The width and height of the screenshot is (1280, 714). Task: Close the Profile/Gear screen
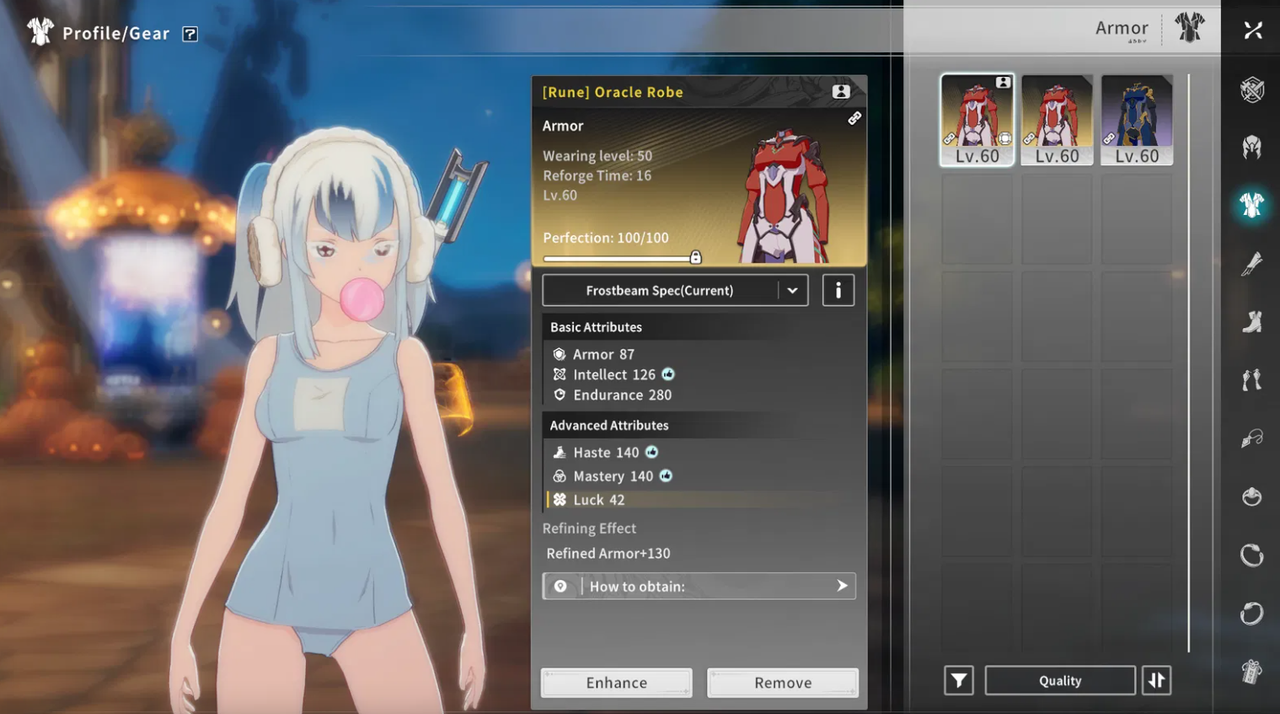[1253, 31]
